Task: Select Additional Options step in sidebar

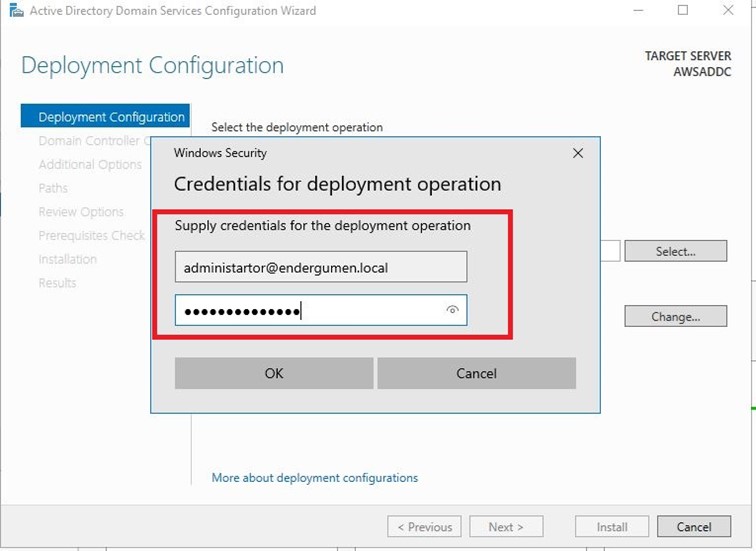Action: point(90,164)
